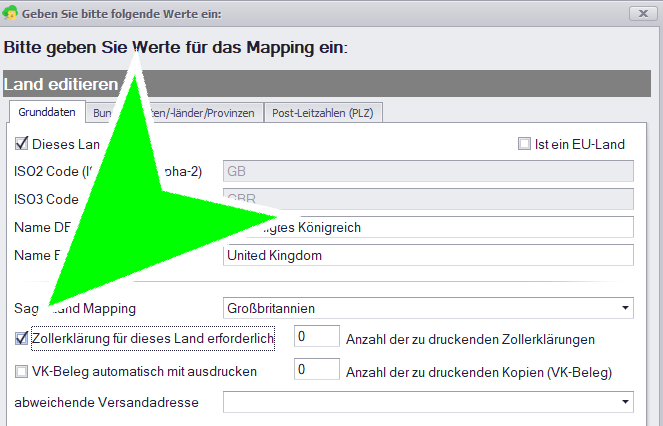Toggle the 'Dieses Land' checkbox
The width and height of the screenshot is (663, 426).
pos(21,144)
